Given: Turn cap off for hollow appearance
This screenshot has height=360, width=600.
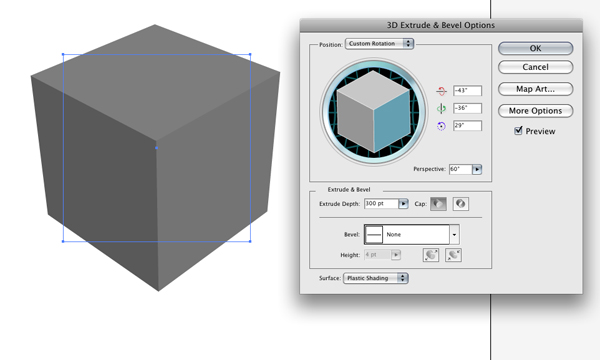Looking at the screenshot, I should tap(461, 204).
